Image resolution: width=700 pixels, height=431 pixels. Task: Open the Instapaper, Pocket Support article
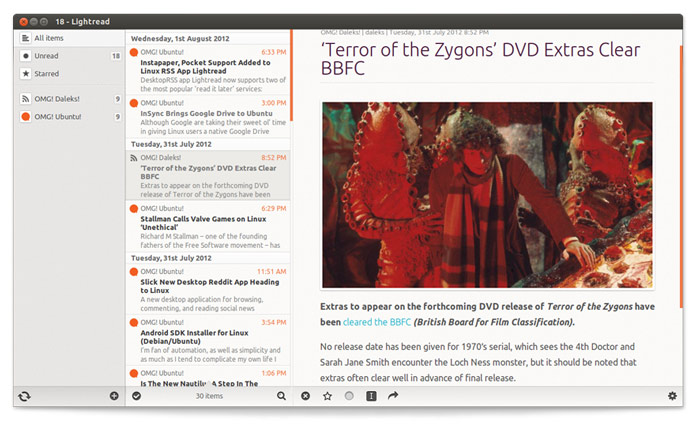(x=207, y=67)
